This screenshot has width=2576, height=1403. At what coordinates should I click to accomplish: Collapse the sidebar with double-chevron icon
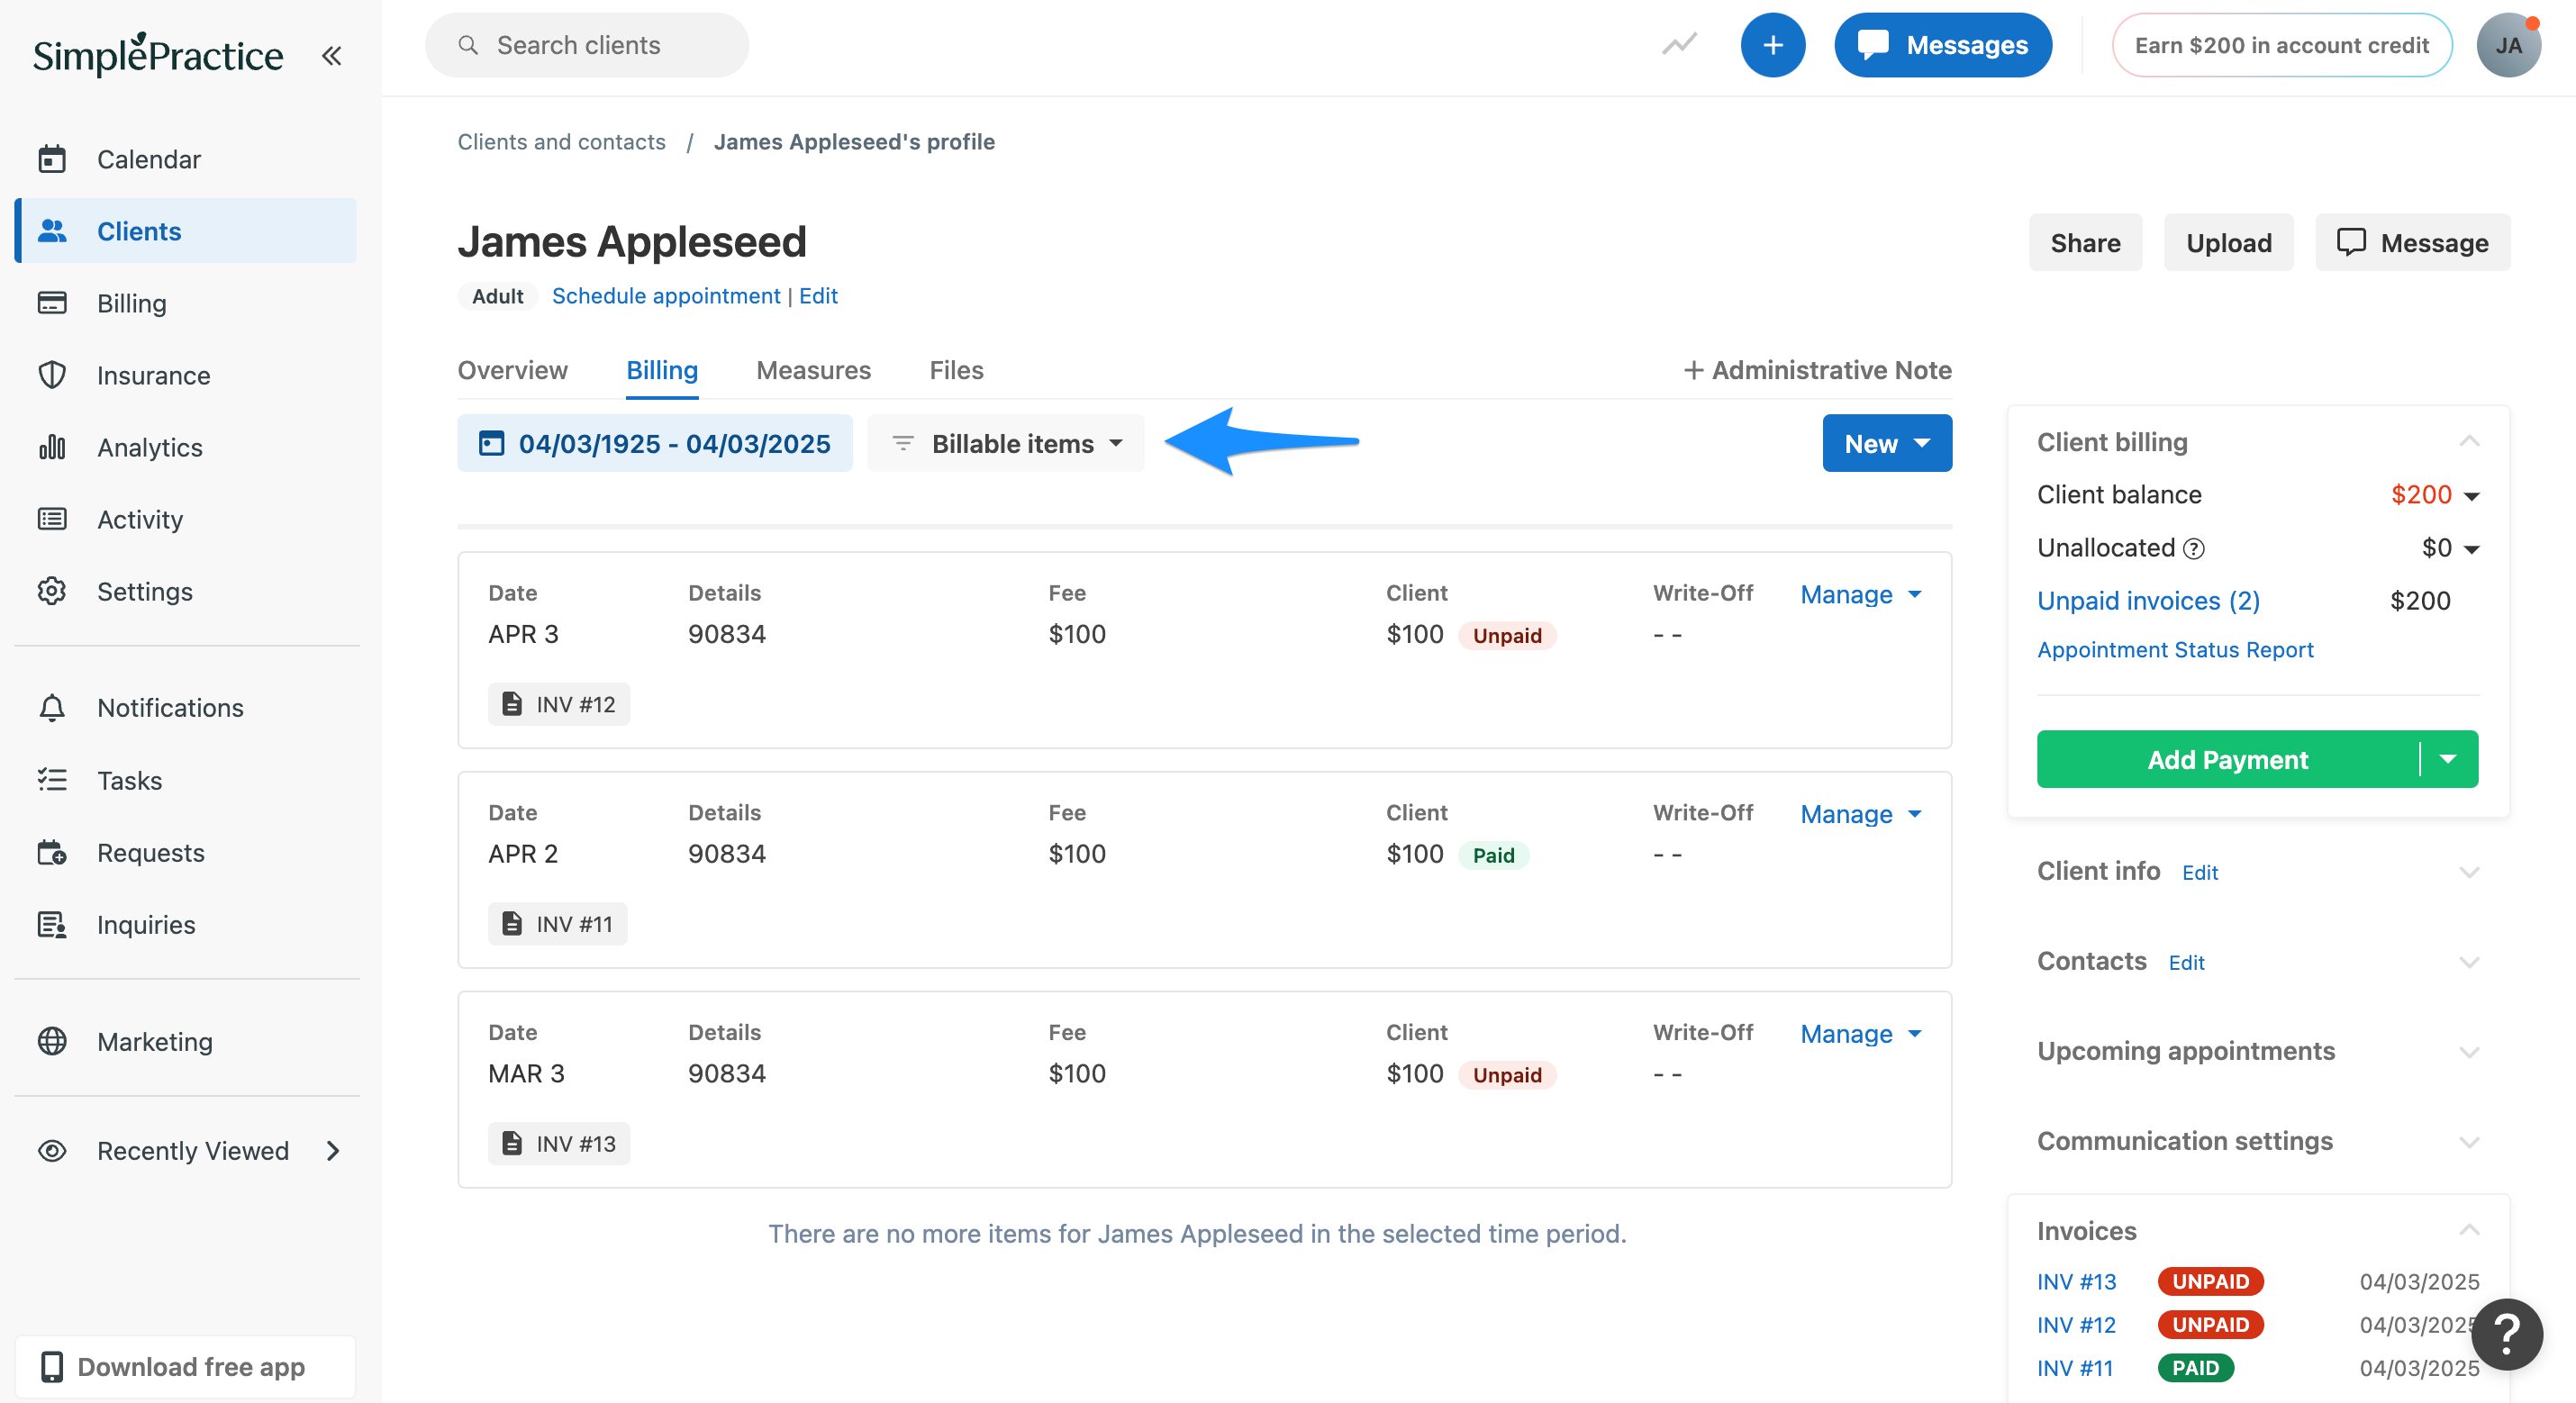tap(331, 56)
